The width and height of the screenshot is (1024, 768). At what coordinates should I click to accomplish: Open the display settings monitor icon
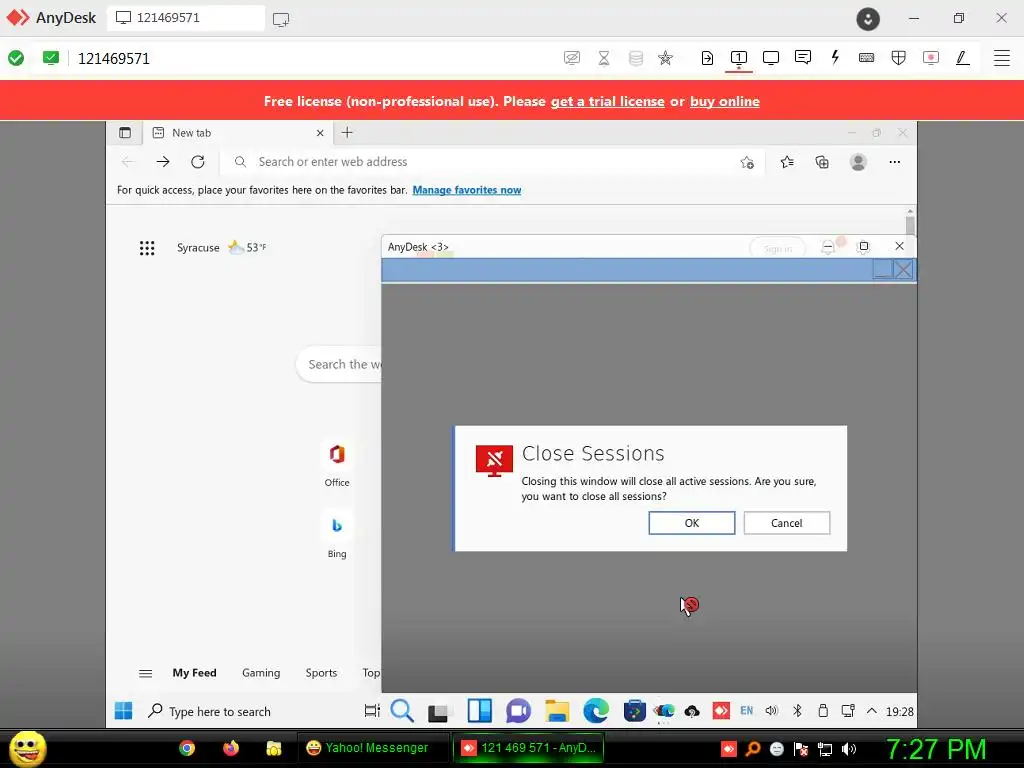[771, 58]
